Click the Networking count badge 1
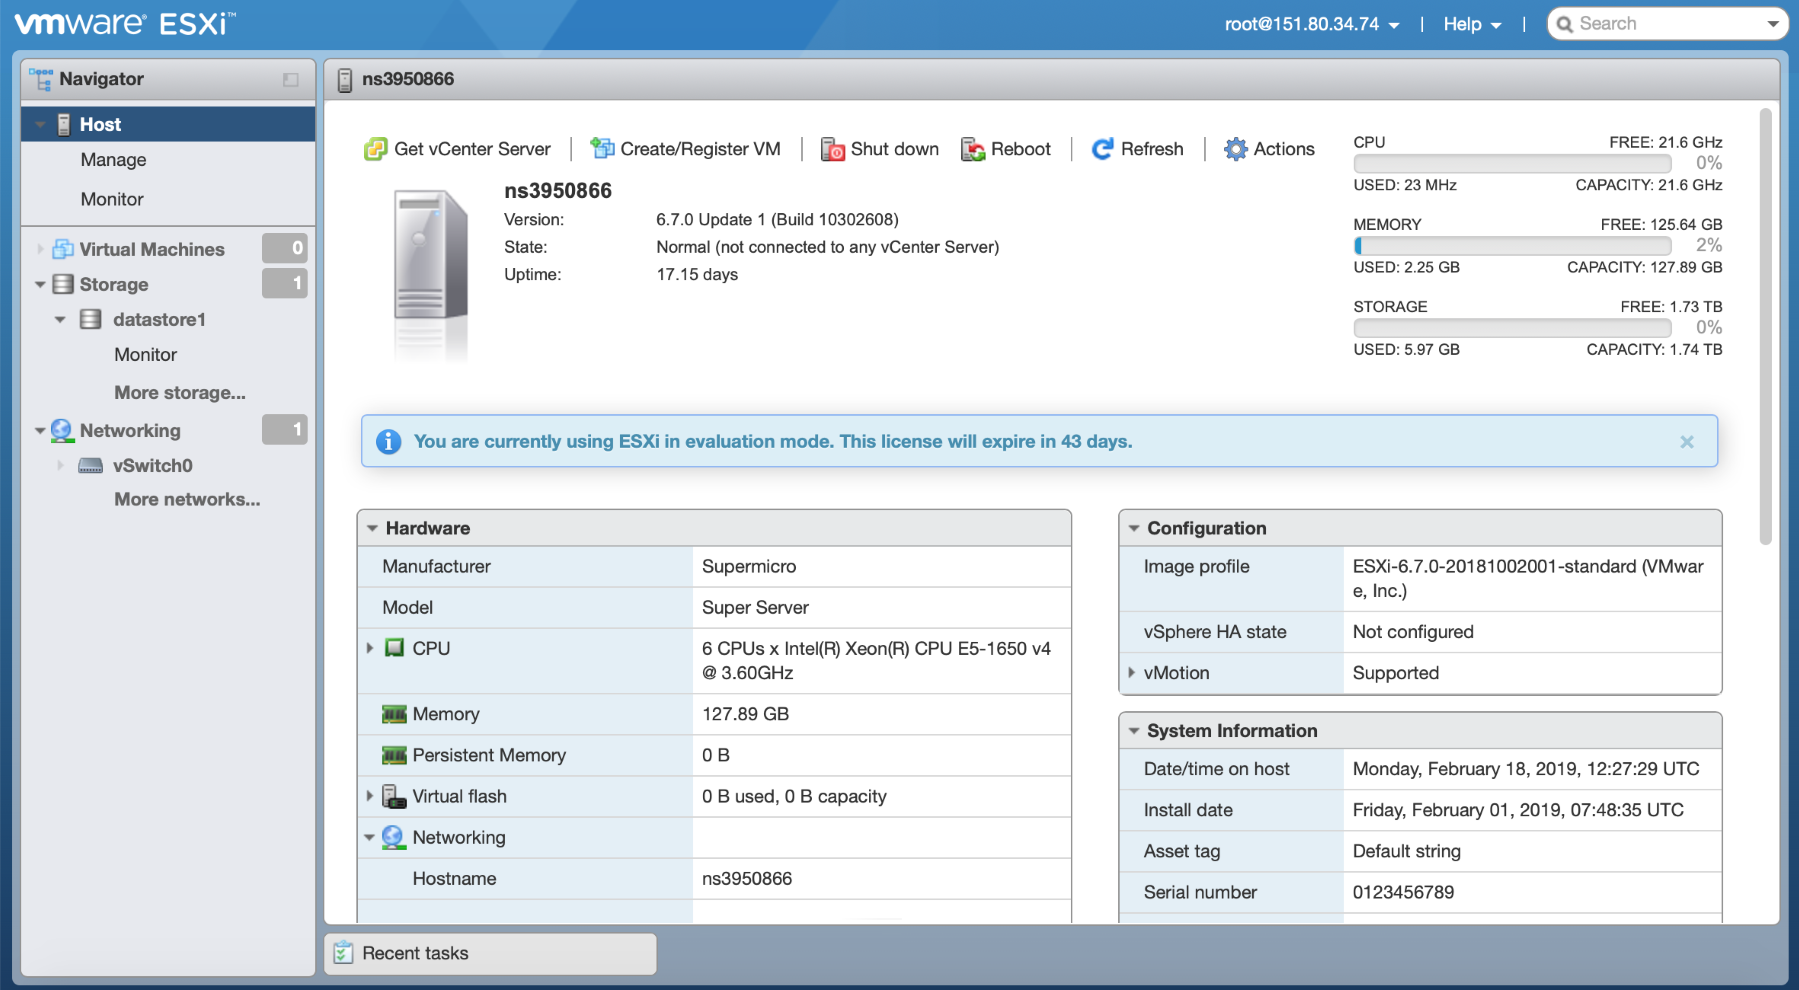This screenshot has height=990, width=1799. coord(285,430)
